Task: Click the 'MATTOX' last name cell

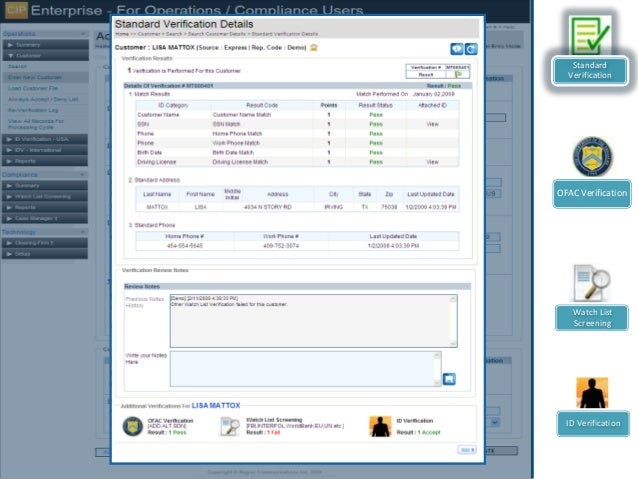Action: [x=157, y=207]
